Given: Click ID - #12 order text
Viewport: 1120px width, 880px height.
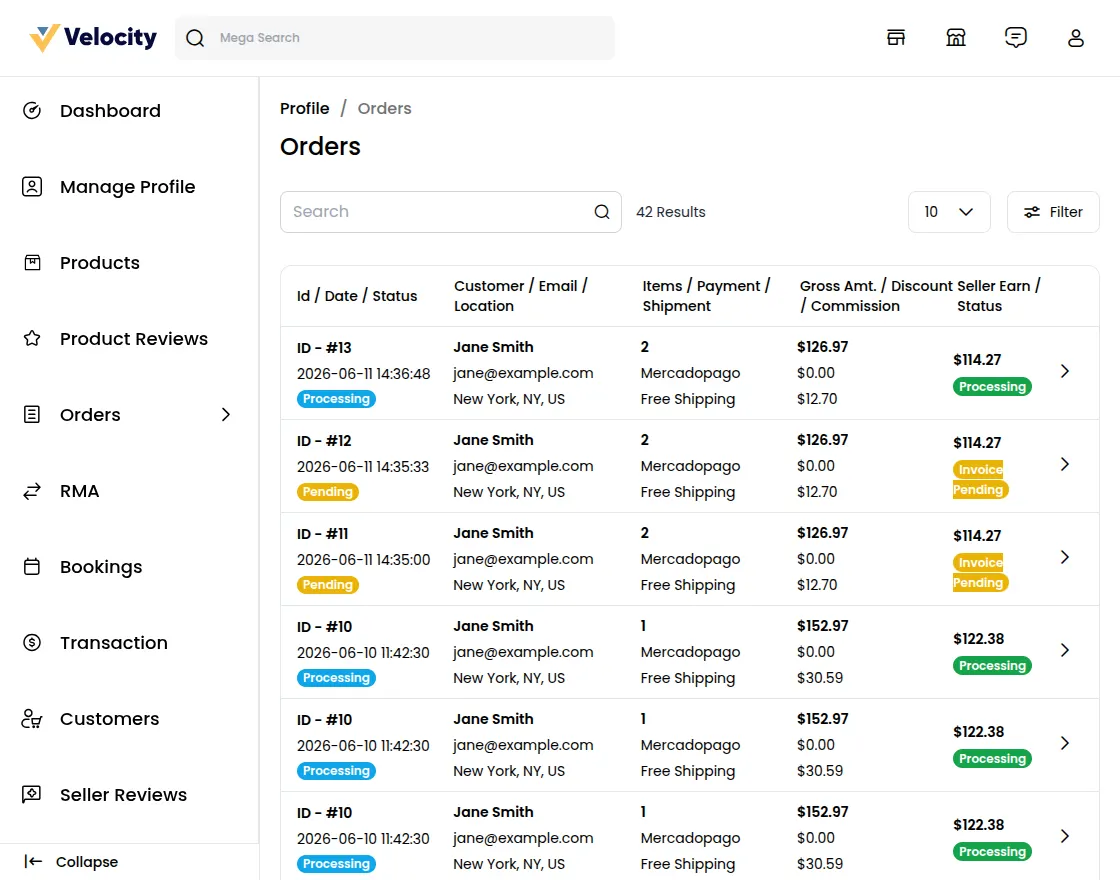Looking at the screenshot, I should pos(324,441).
